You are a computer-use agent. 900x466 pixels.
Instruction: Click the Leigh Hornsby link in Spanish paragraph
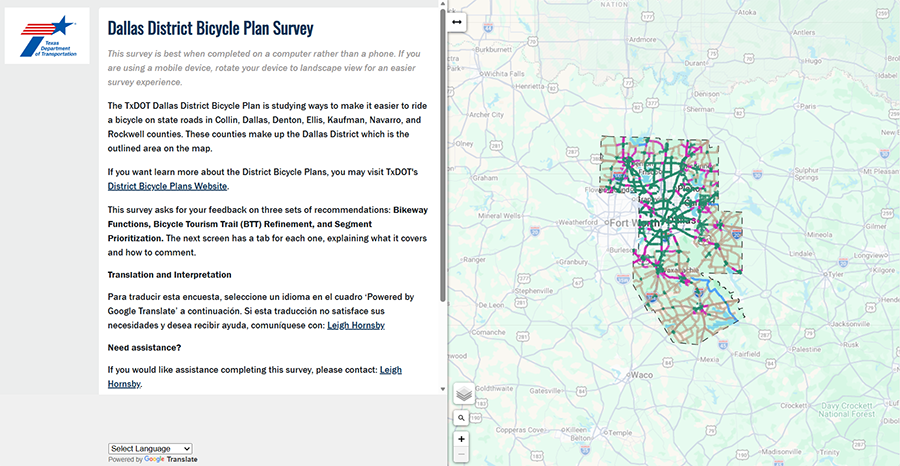(356, 325)
